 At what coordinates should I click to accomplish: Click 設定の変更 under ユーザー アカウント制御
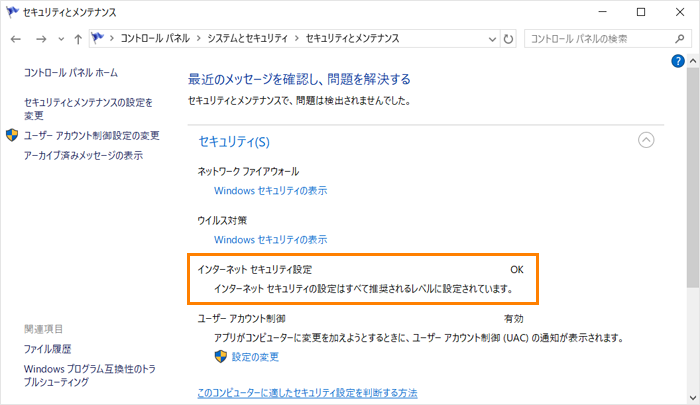pyautogui.click(x=255, y=357)
